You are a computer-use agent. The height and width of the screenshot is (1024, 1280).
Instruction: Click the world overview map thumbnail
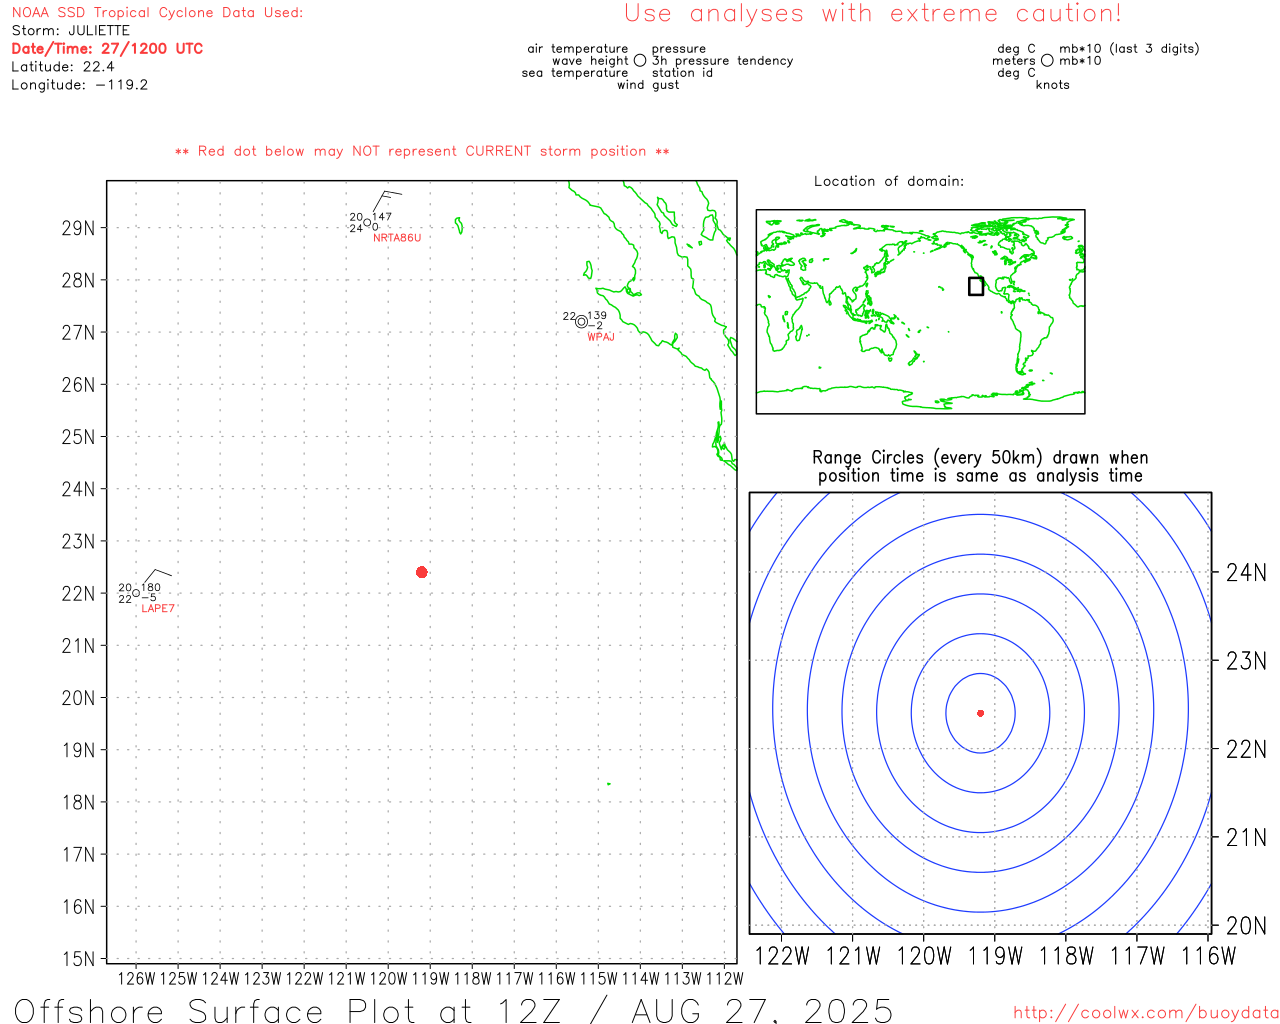[x=920, y=312]
